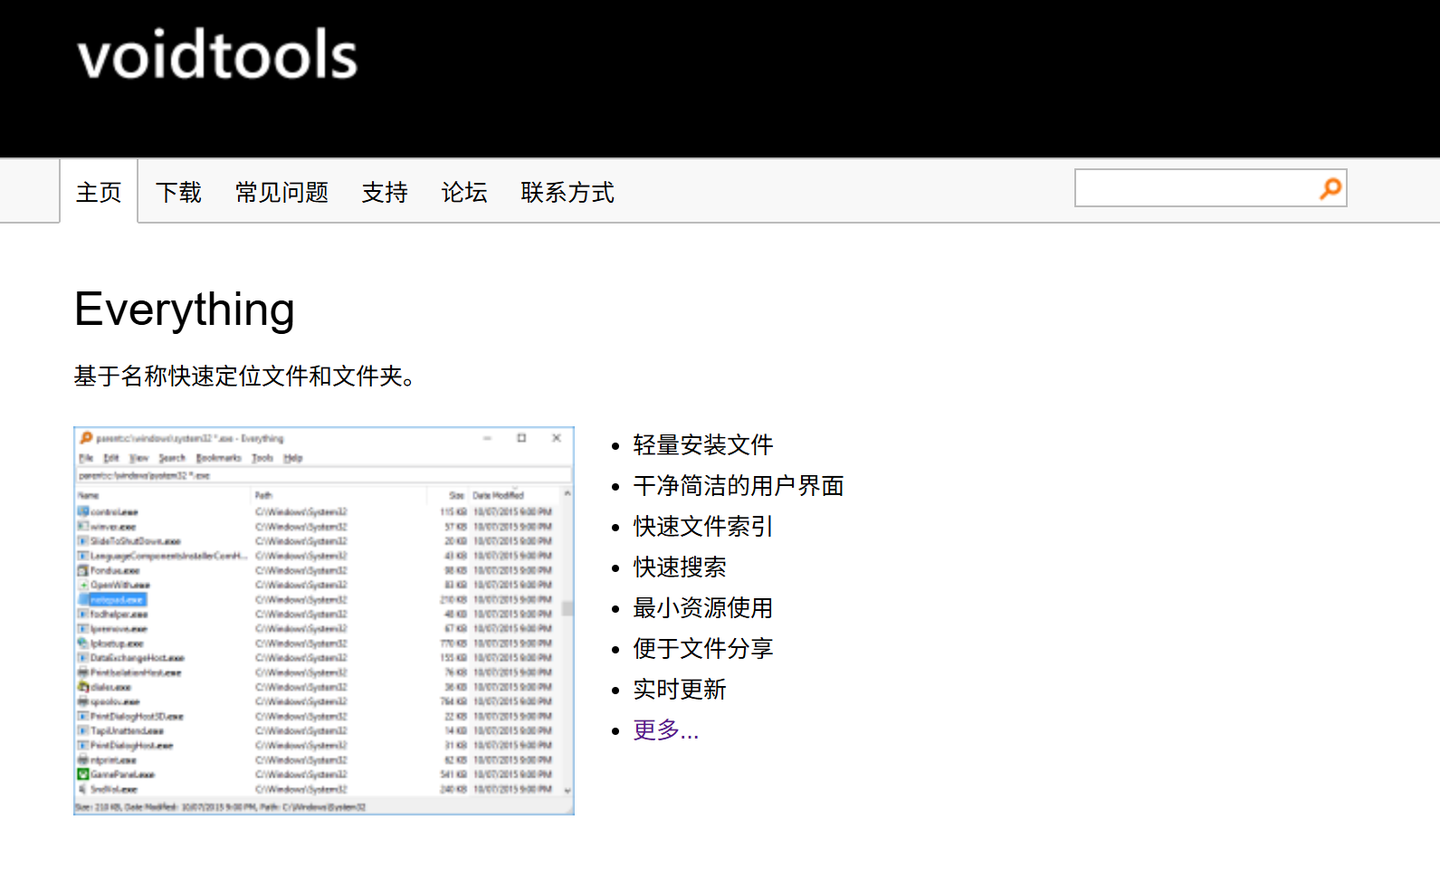Click the OpenWith.exe icon
Viewport: 1440px width, 877px height.
tap(82, 584)
